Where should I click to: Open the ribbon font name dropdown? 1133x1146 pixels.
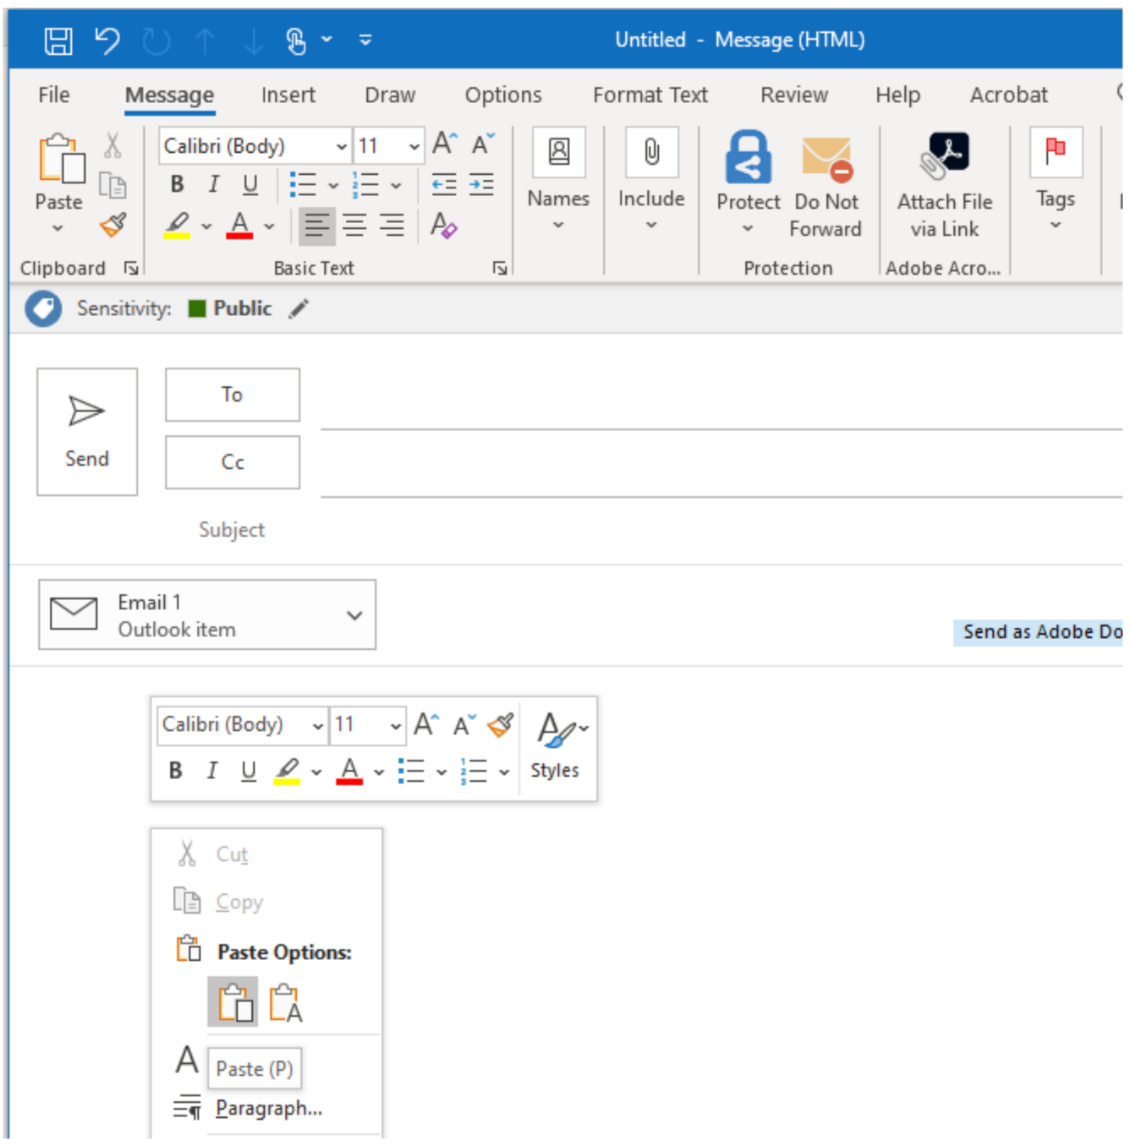(341, 147)
